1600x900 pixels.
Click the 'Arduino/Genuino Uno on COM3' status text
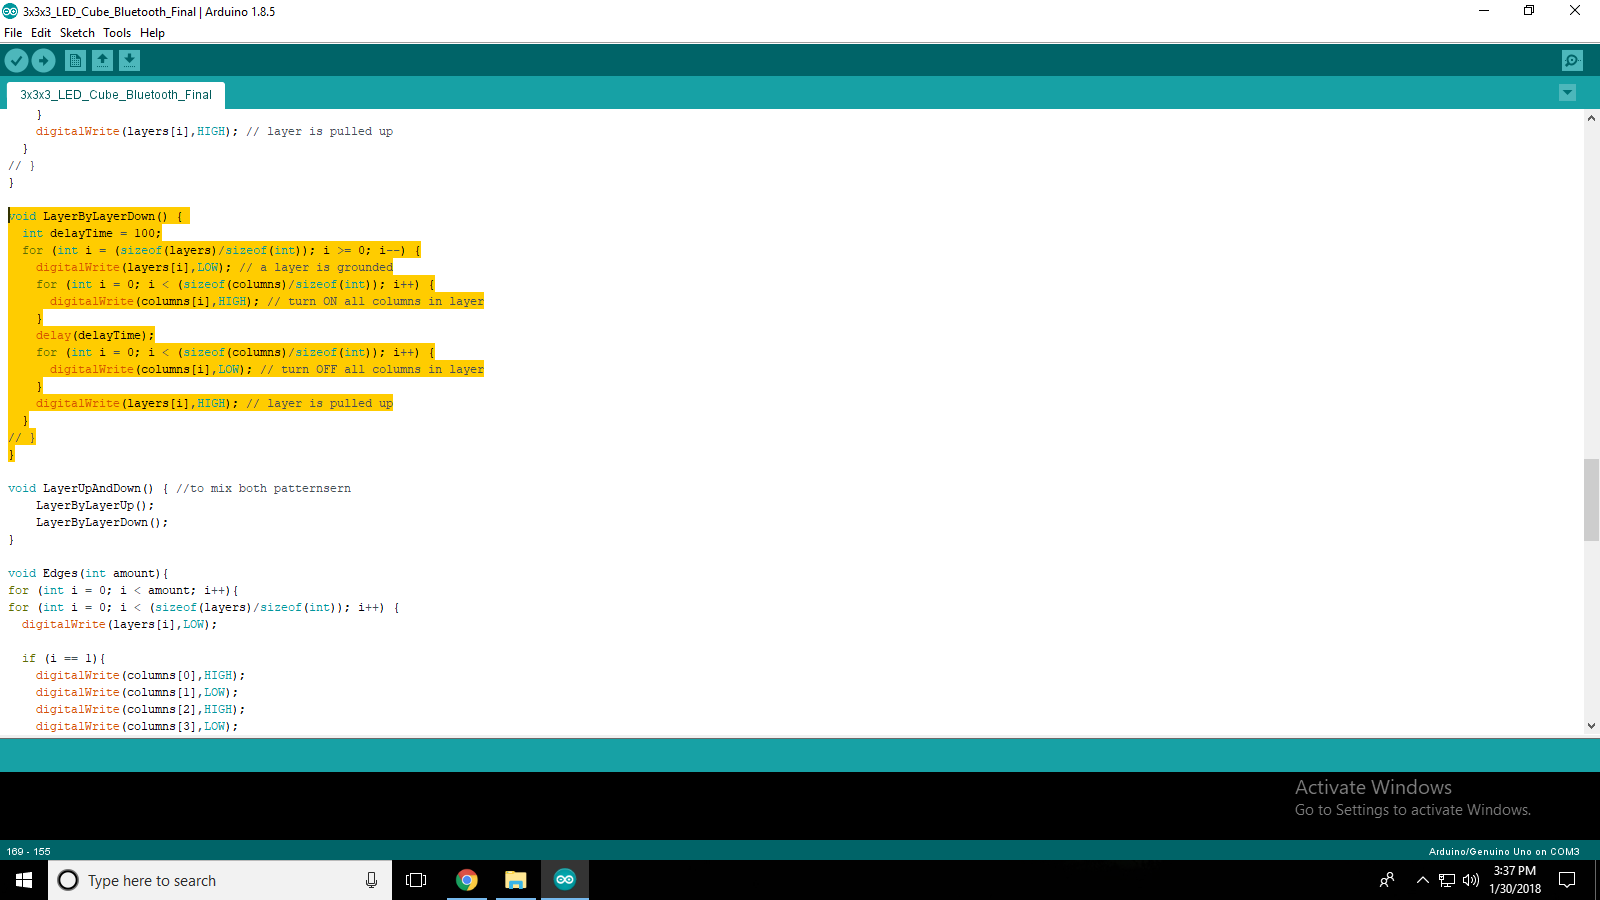[x=1504, y=852]
